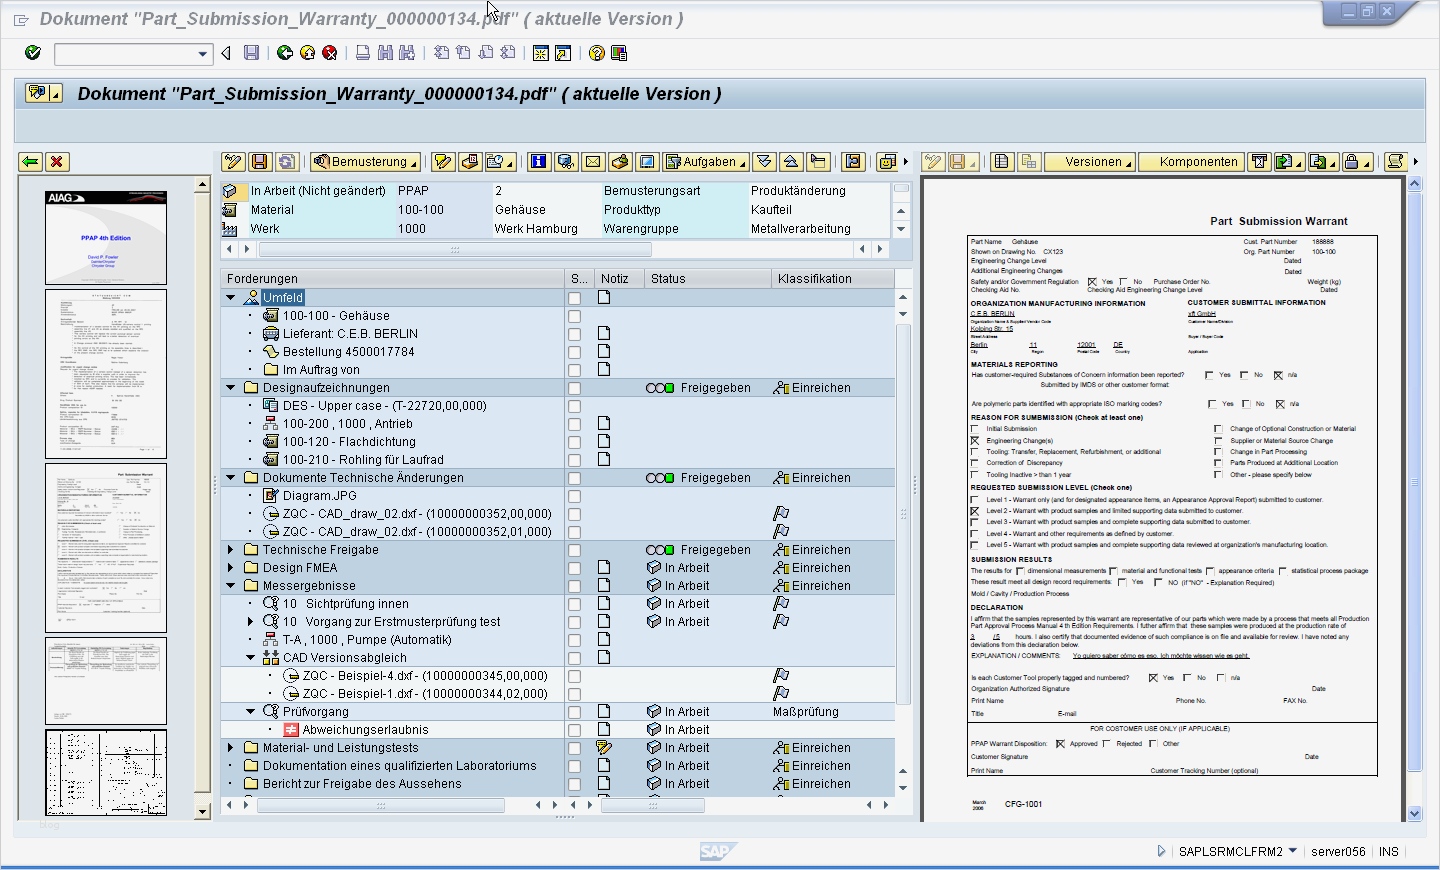The width and height of the screenshot is (1440, 870).
Task: Click the red Cancel icon in toolbar
Action: tap(330, 53)
